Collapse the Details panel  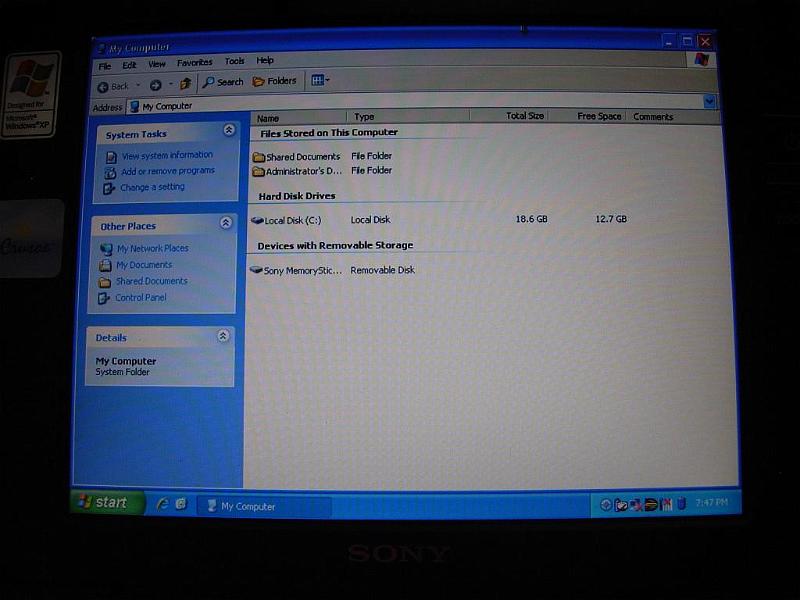pyautogui.click(x=223, y=336)
